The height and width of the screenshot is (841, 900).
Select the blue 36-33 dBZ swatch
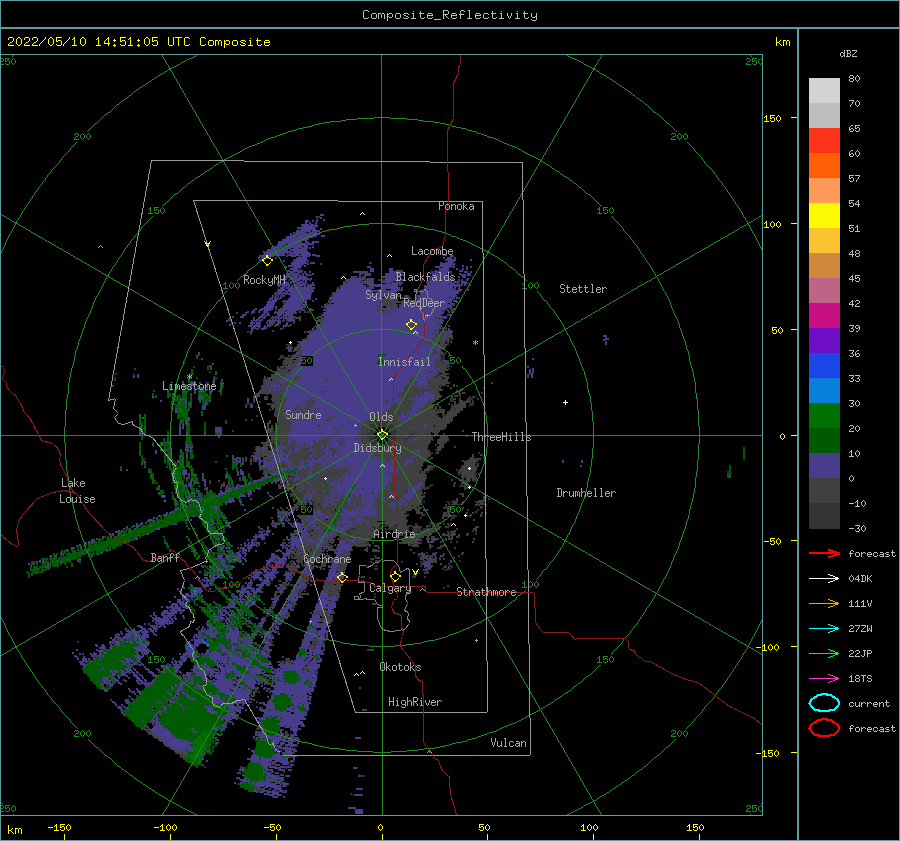pos(824,366)
